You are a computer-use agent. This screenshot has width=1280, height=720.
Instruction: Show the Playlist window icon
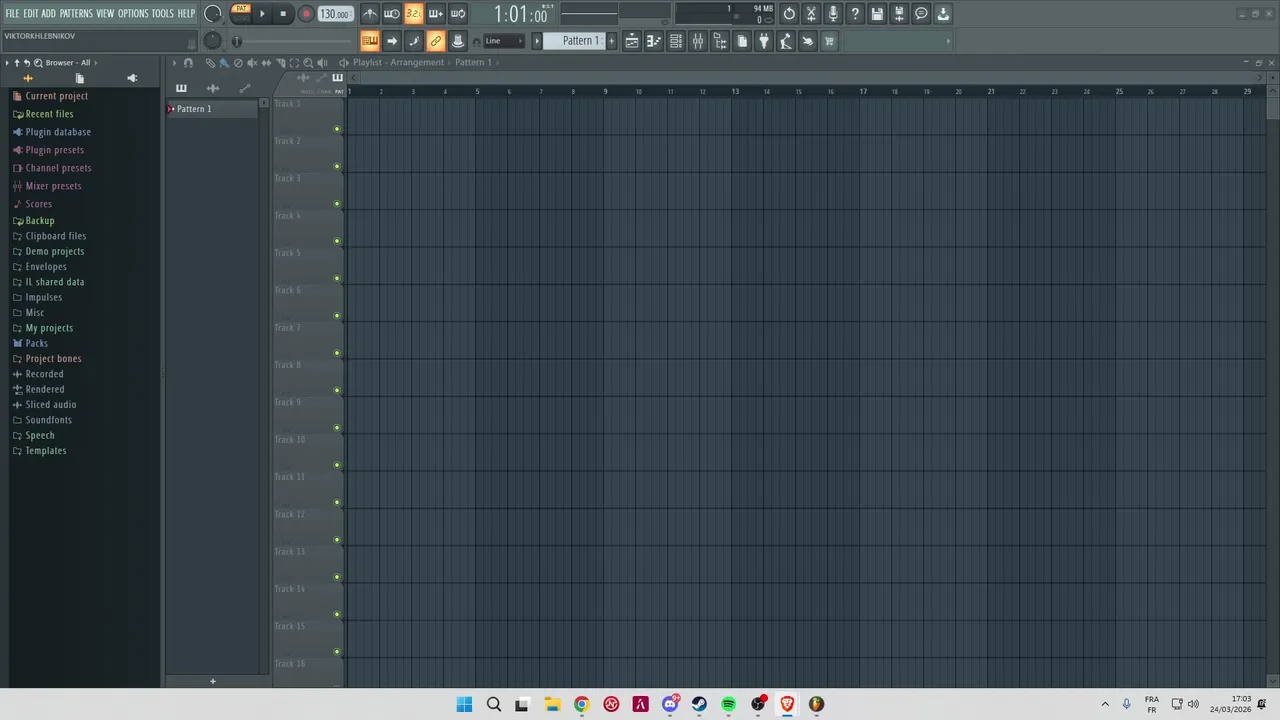click(x=632, y=41)
